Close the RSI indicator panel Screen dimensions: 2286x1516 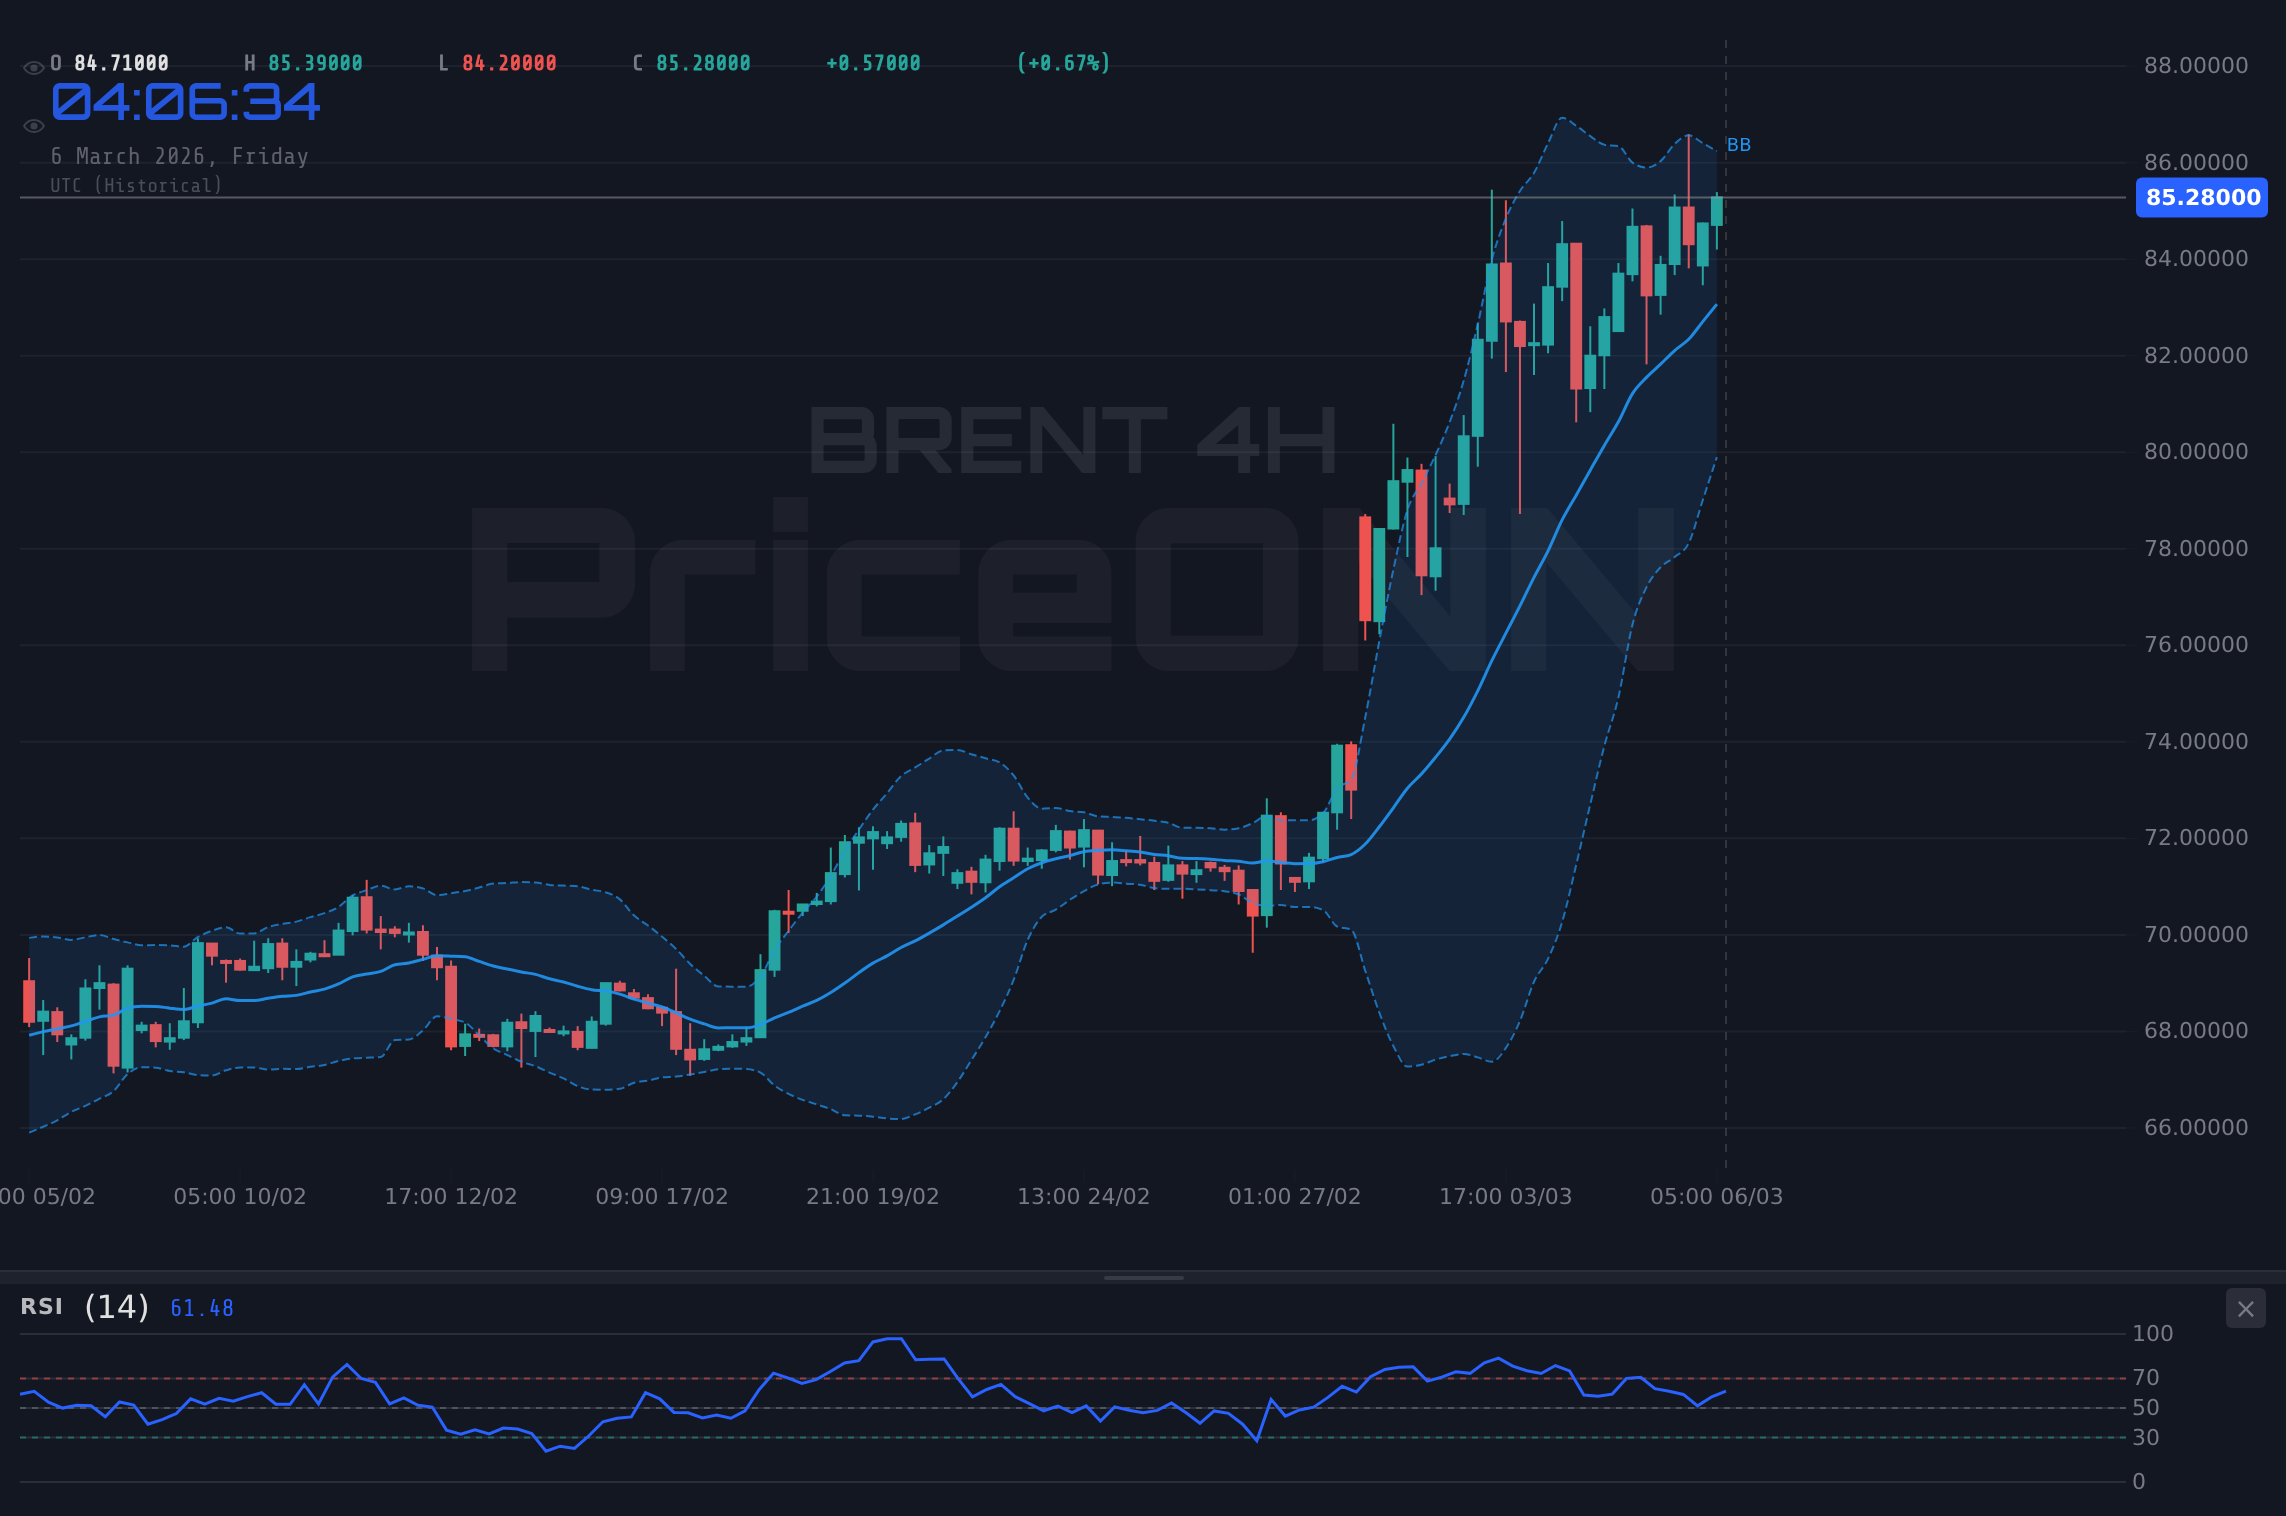coord(2245,1309)
